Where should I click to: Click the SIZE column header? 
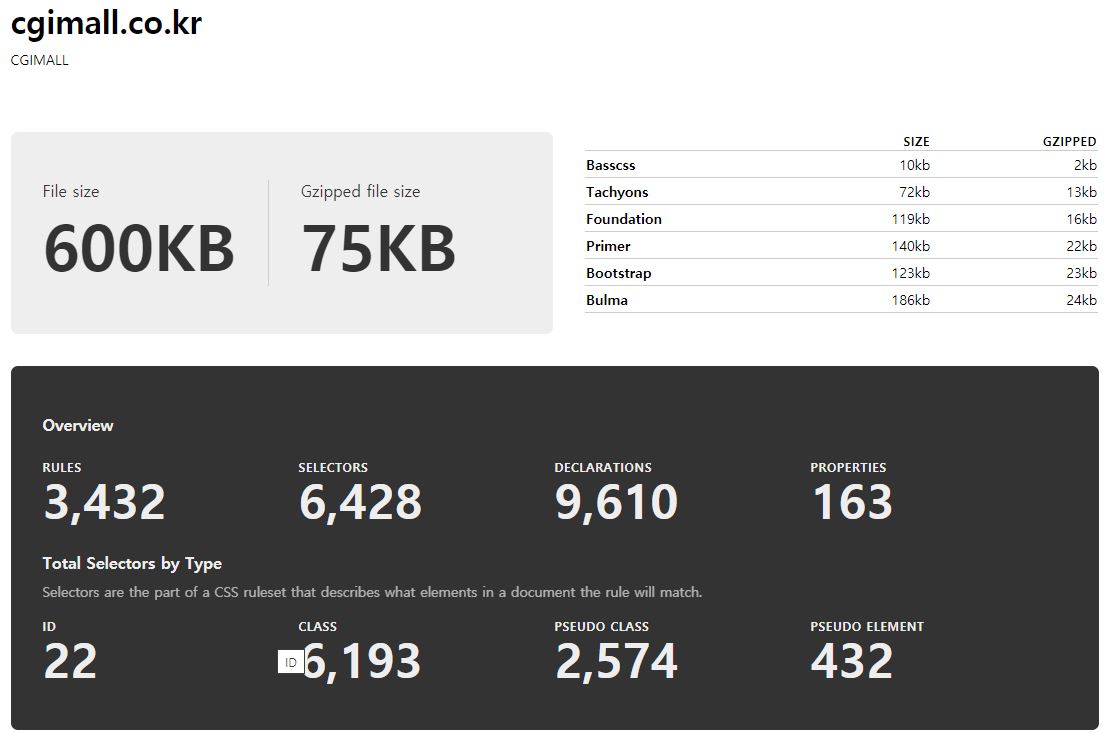pos(916,141)
